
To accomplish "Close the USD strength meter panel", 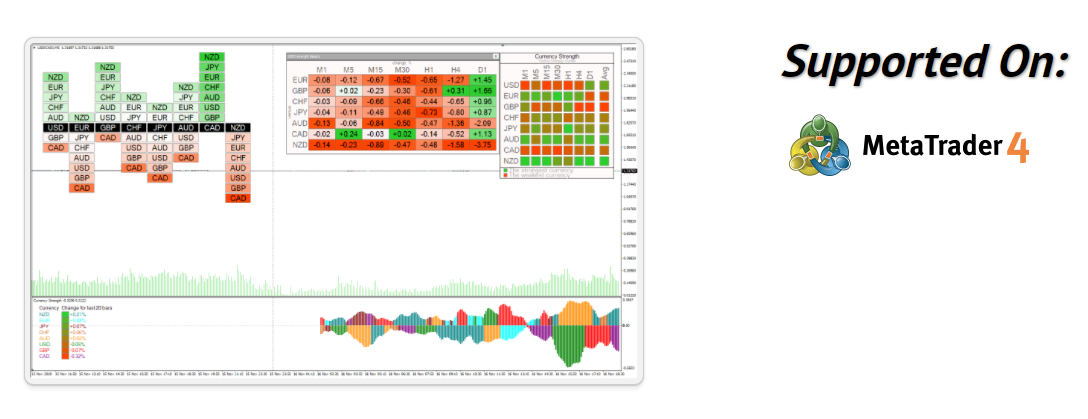I will (x=495, y=57).
